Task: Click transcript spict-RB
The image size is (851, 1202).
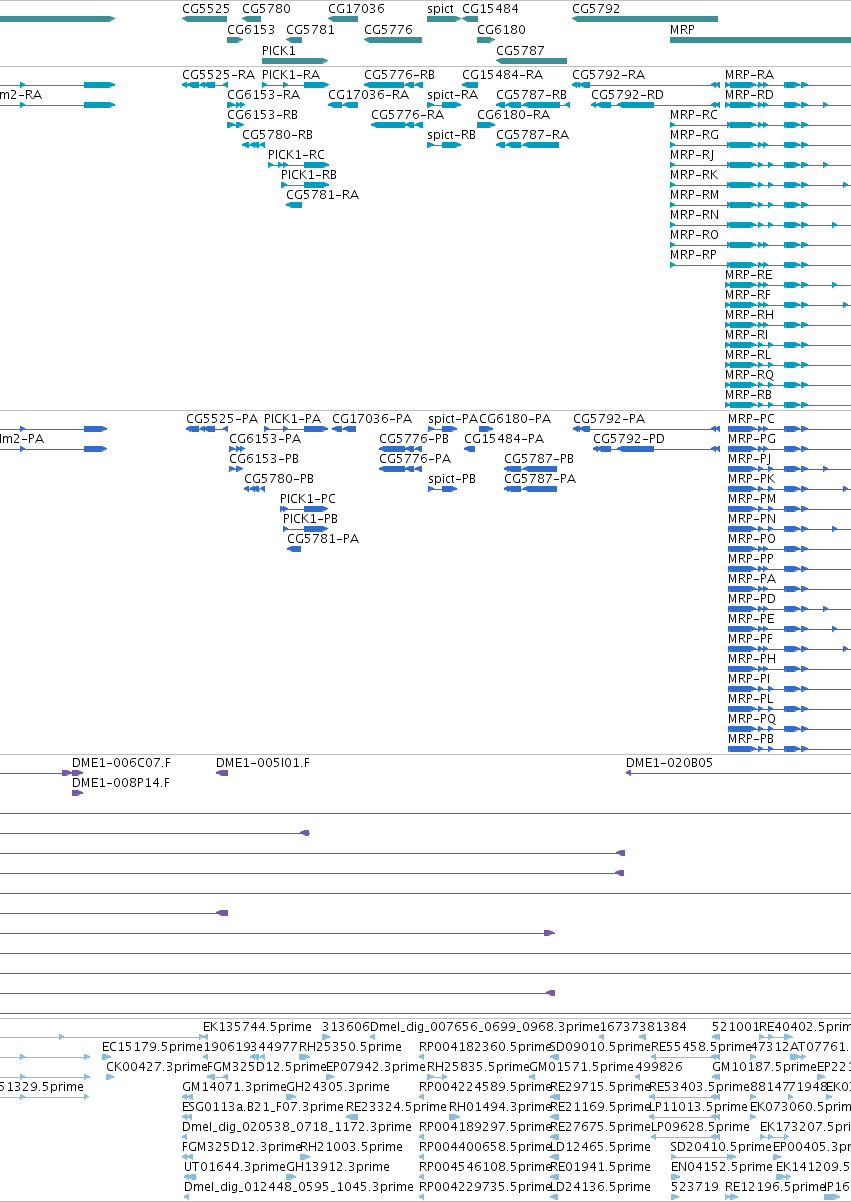Action: click(x=452, y=135)
